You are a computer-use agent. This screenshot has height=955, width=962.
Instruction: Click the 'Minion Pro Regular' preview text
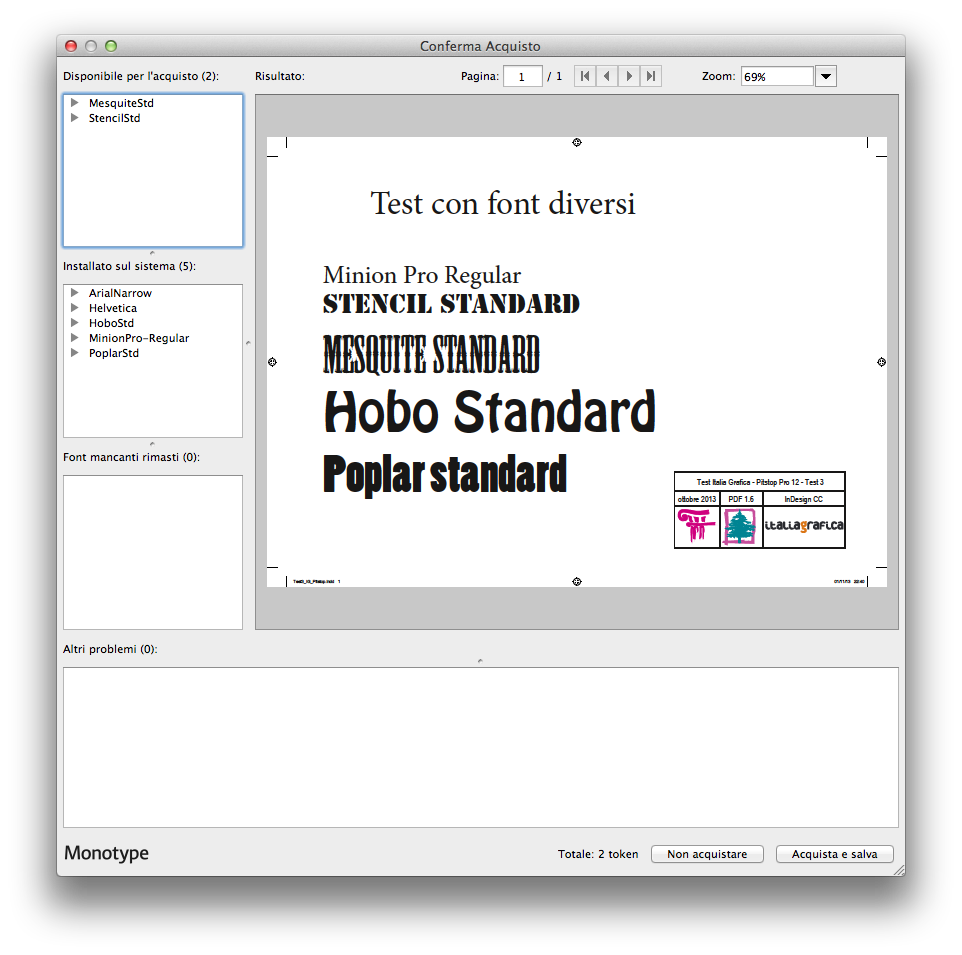422,275
